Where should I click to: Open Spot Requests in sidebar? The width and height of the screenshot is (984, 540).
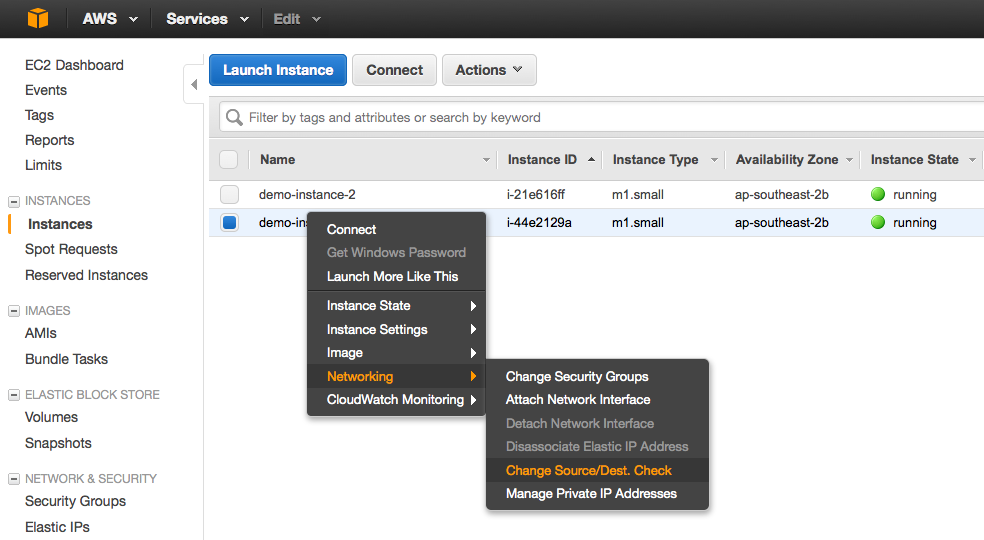(x=72, y=249)
